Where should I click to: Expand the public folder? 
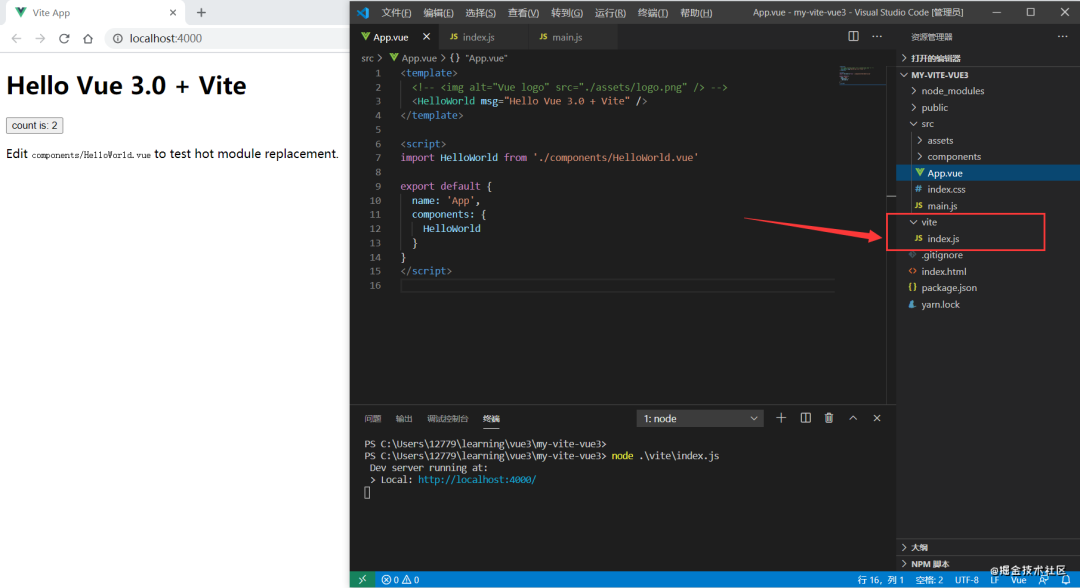(988, 107)
